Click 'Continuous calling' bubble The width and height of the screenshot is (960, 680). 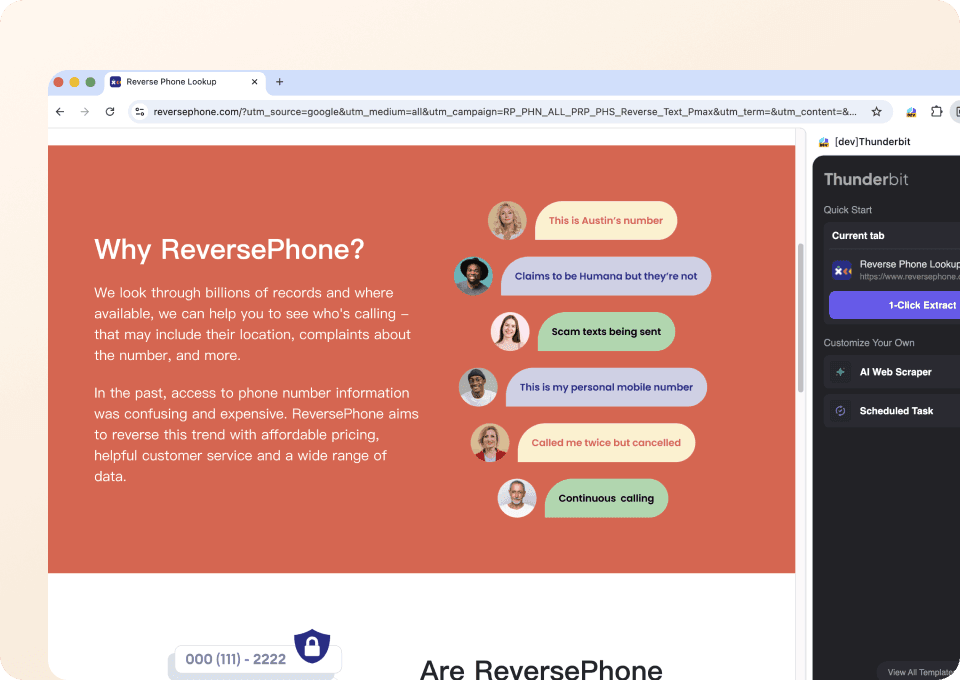pyautogui.click(x=606, y=498)
